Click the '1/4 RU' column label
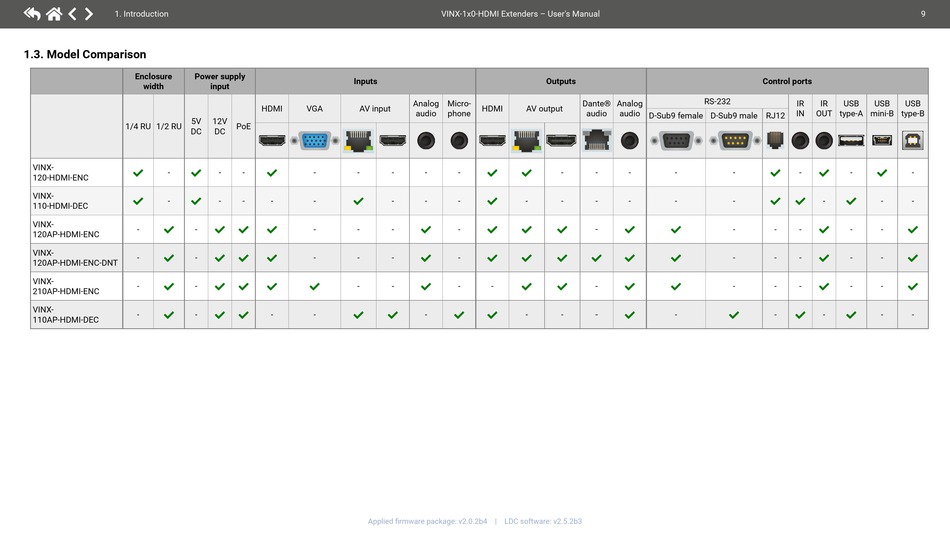 click(138, 126)
